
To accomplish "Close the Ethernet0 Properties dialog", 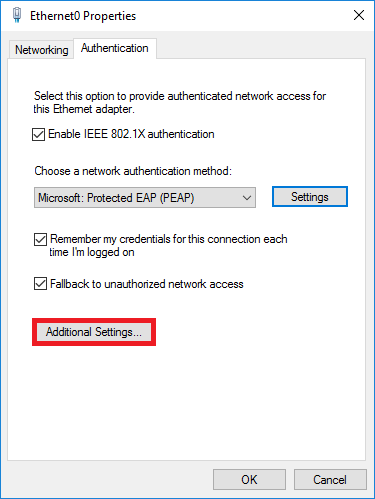I will point(359,15).
